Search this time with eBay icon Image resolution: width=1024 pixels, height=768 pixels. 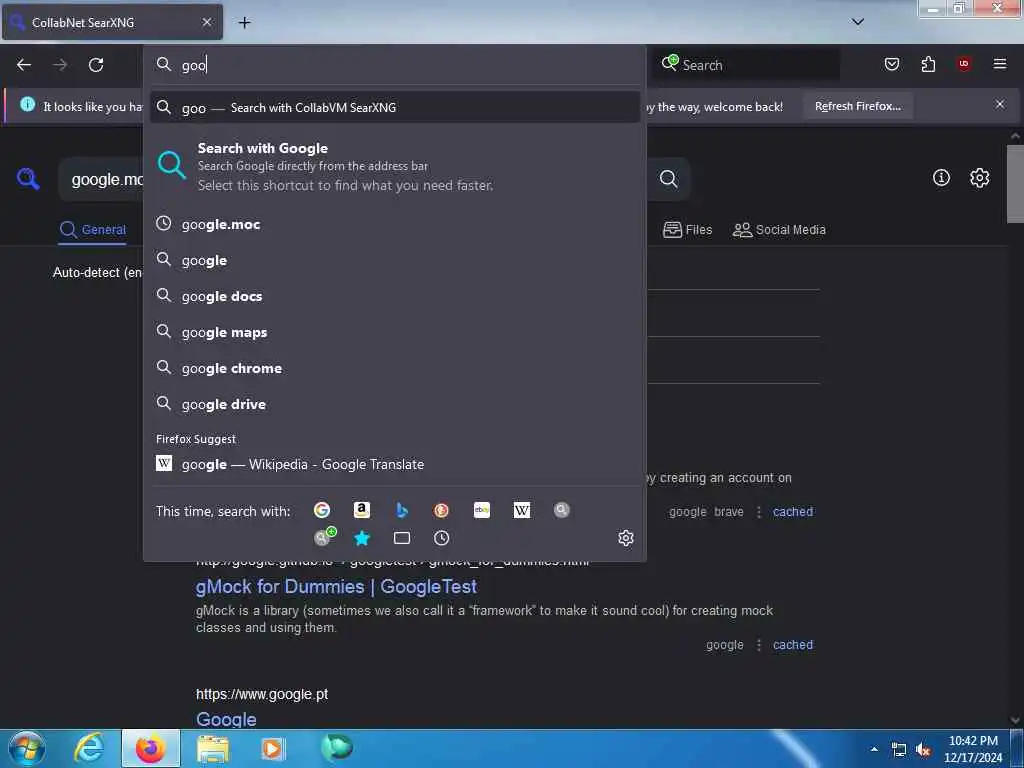pos(482,510)
